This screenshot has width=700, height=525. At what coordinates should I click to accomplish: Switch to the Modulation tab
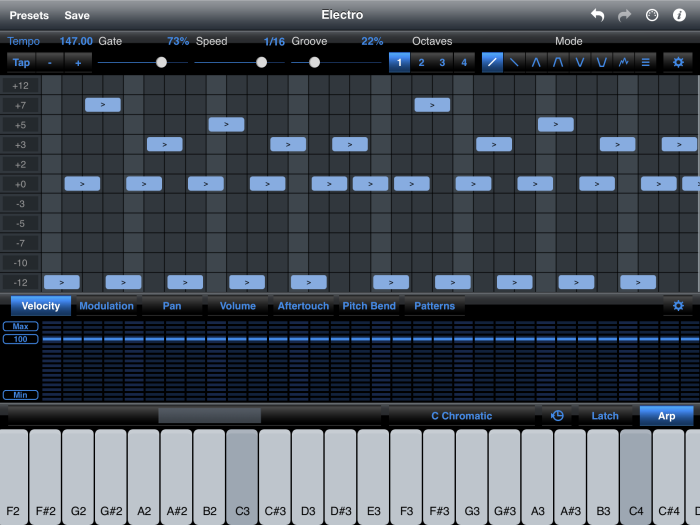click(x=106, y=305)
